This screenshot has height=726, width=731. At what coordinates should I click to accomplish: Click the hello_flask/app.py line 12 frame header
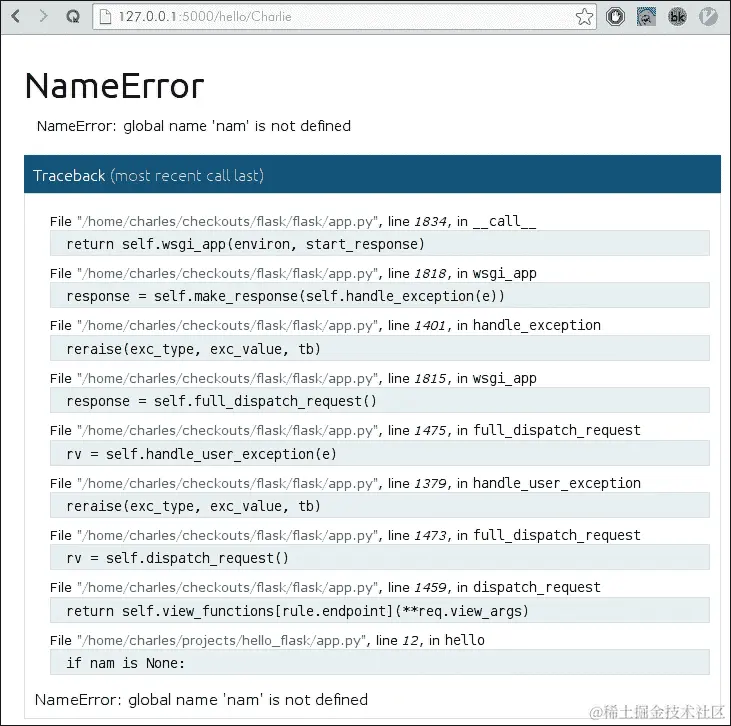click(267, 640)
